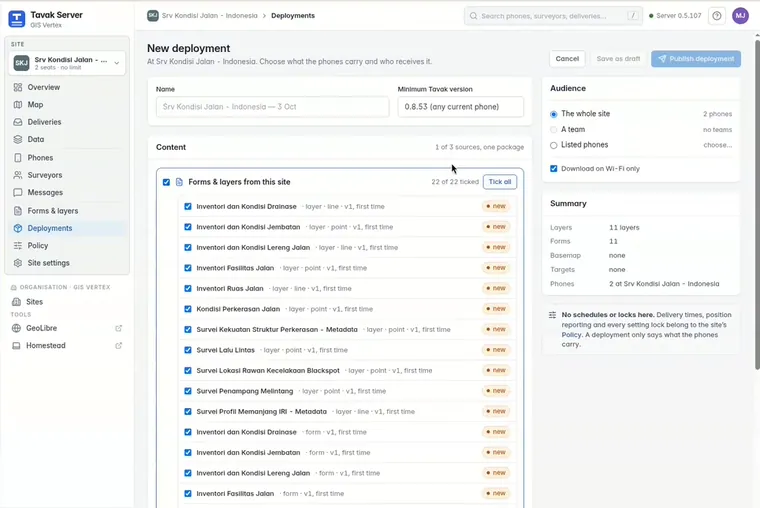Click the Cancel button

567,59
